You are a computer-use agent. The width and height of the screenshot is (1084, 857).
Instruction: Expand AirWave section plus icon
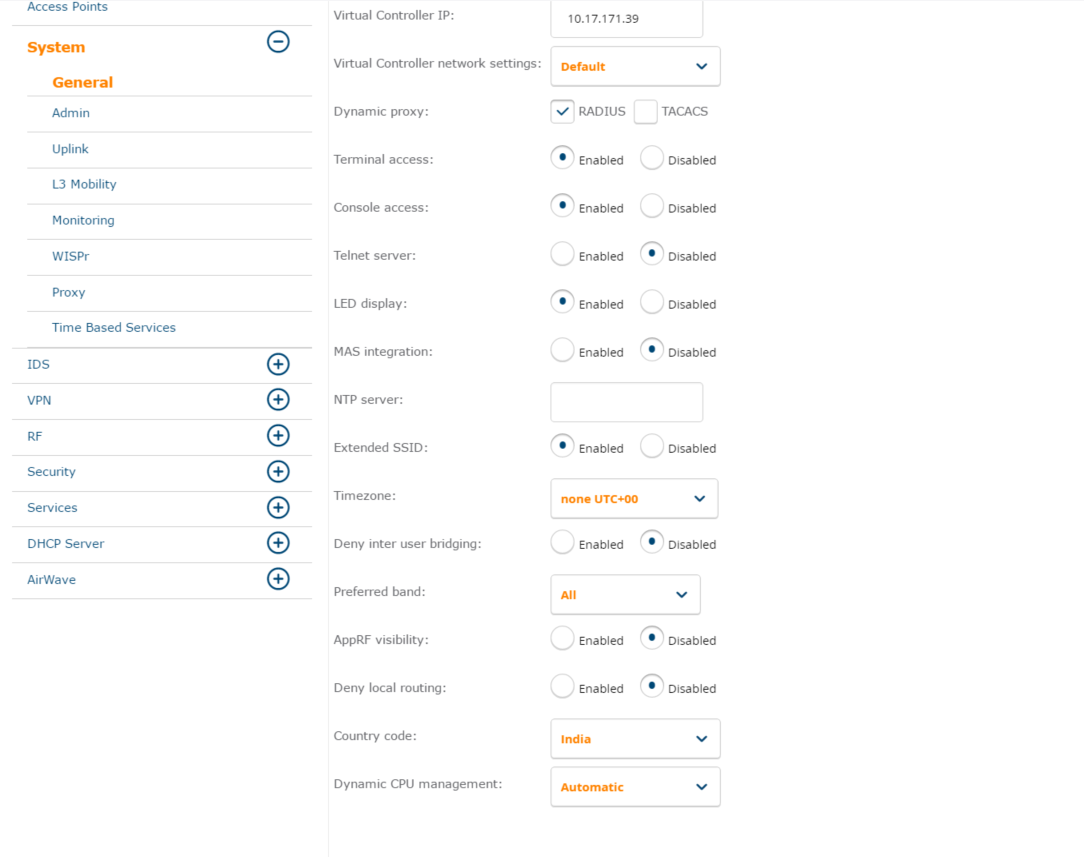coord(278,579)
